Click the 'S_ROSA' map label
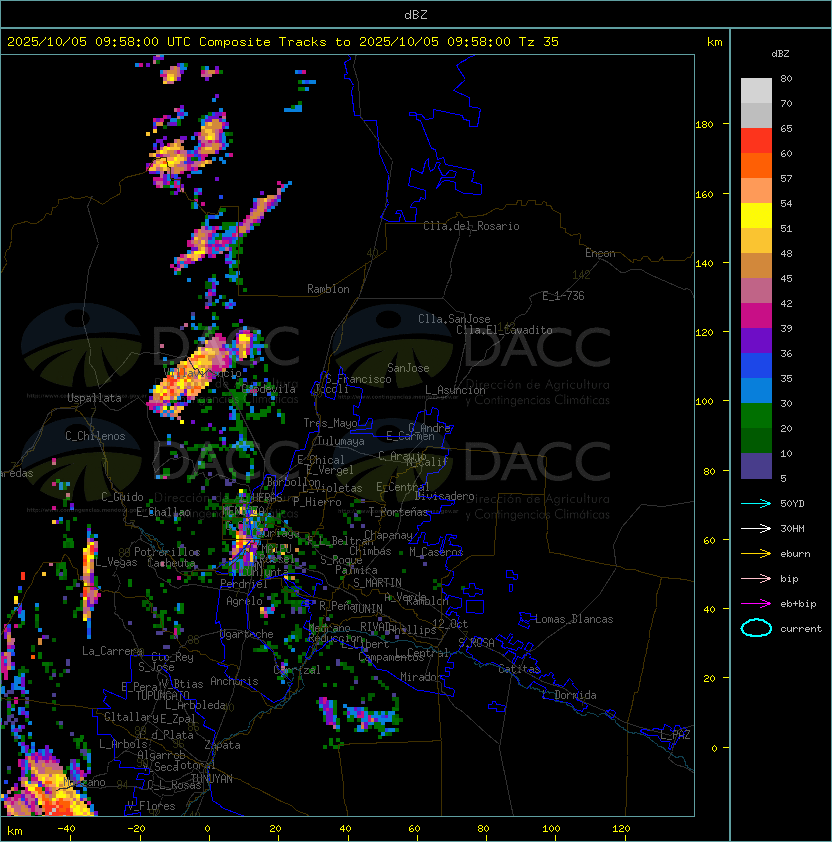 pyautogui.click(x=476, y=642)
